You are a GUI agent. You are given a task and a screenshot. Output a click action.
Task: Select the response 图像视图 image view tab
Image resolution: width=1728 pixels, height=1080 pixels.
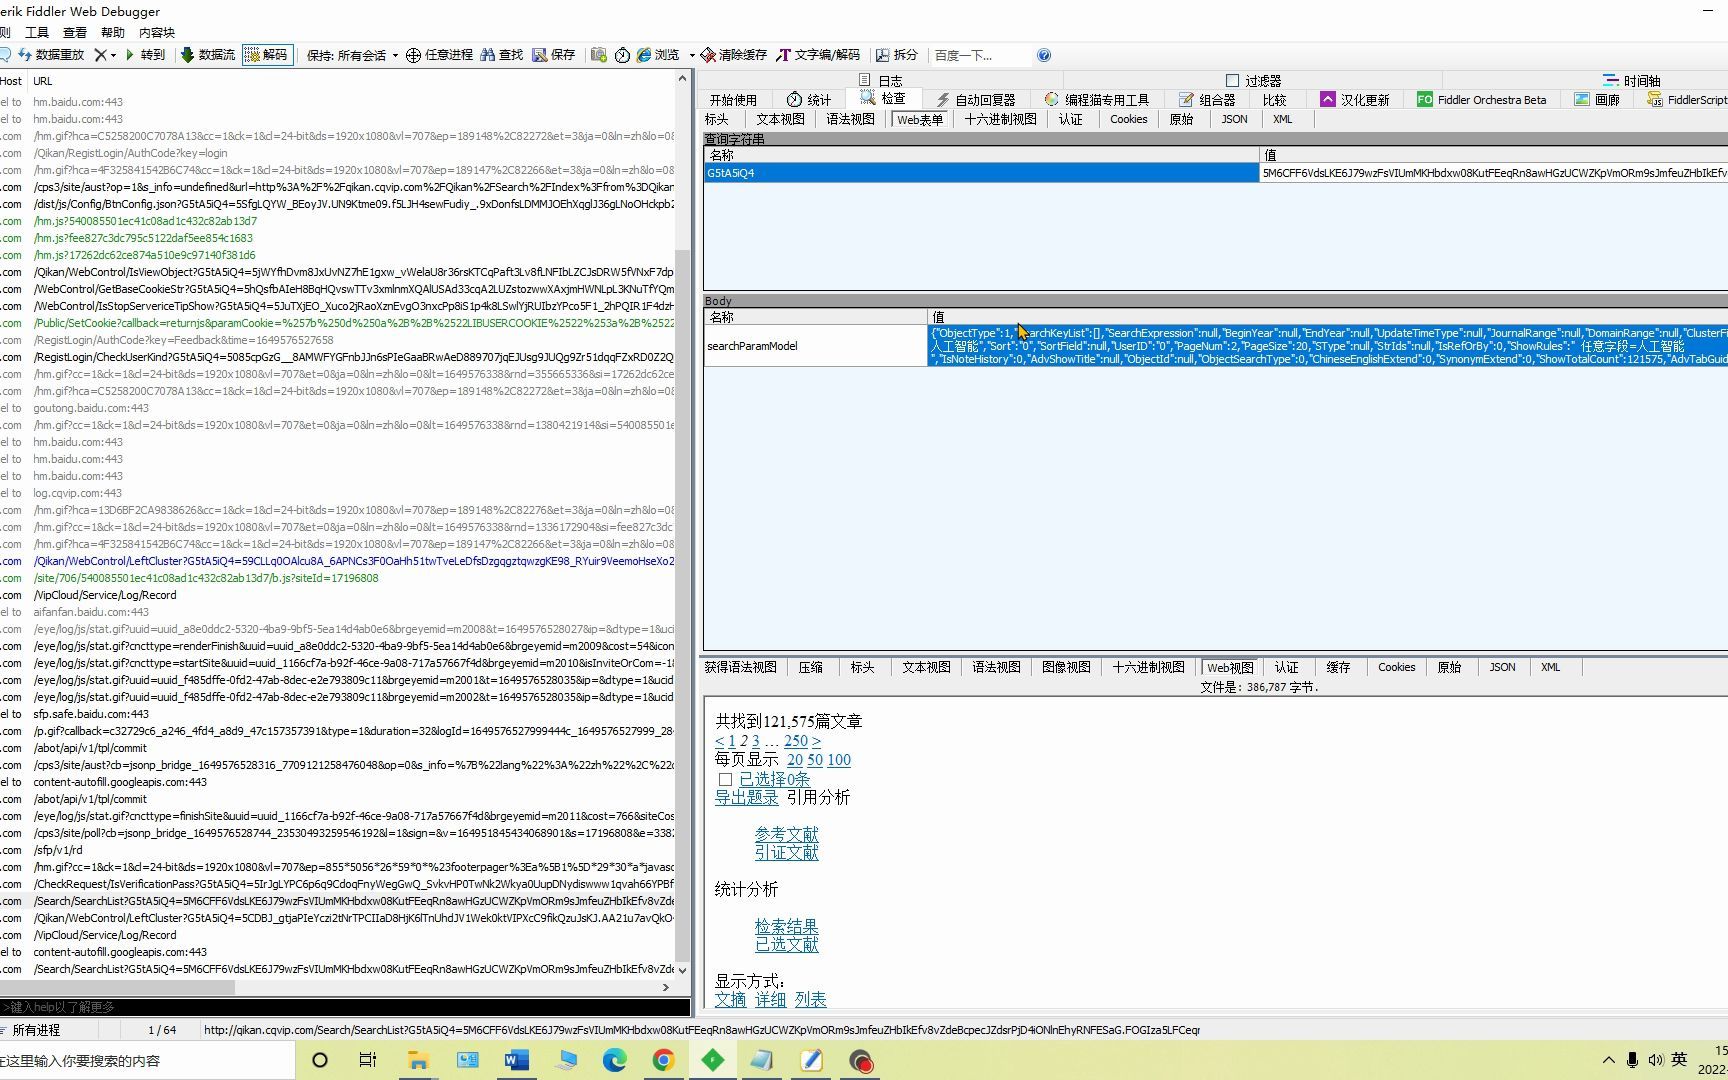1066,667
